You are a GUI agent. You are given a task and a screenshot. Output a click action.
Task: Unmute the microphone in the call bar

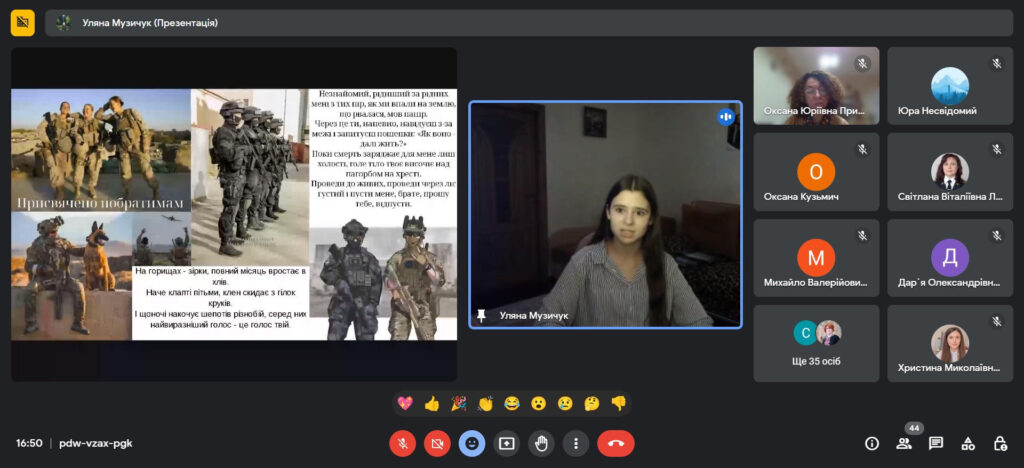(402, 443)
